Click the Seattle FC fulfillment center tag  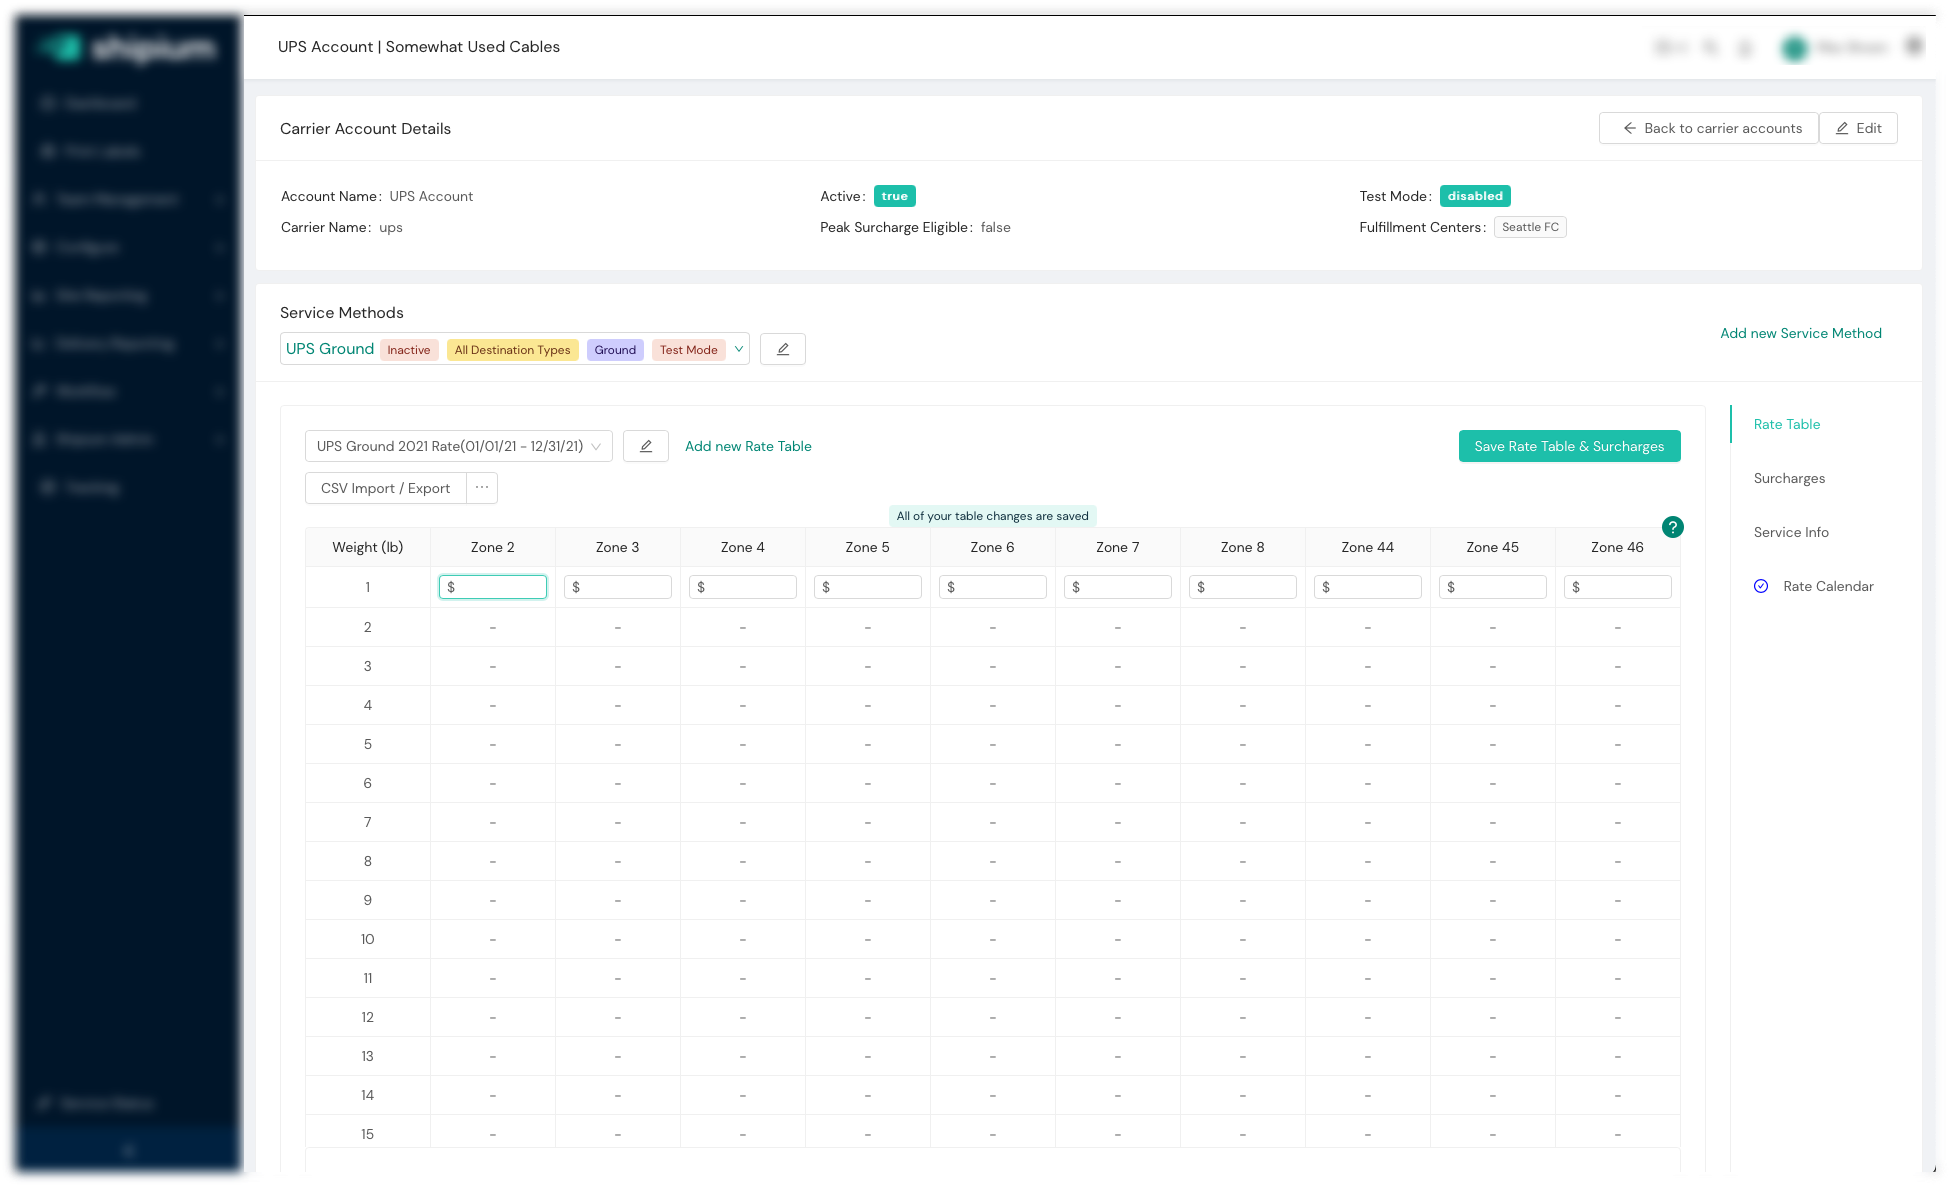[x=1530, y=227]
